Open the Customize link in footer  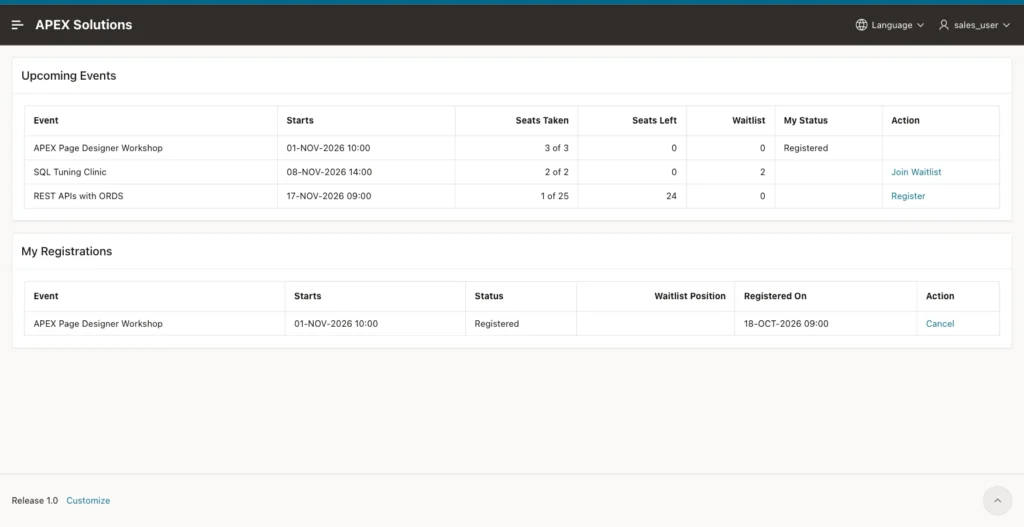point(88,501)
